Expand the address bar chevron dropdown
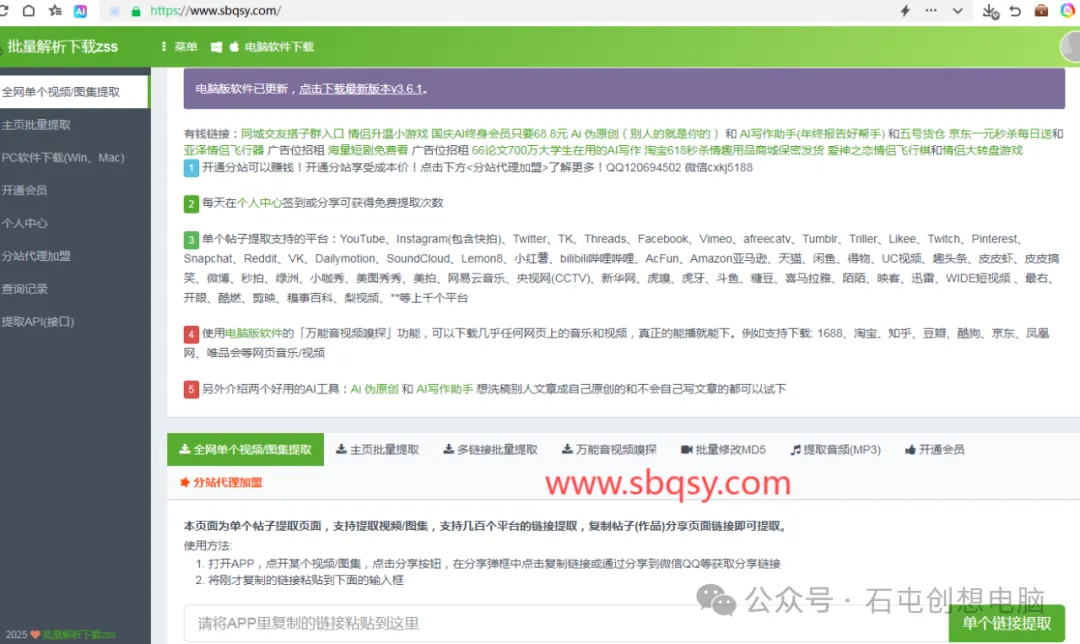 point(957,11)
